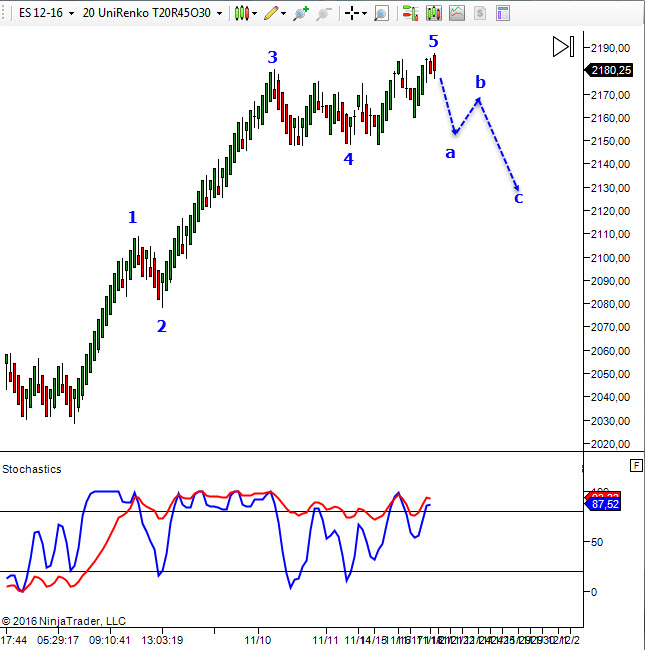Click the wave label c

pyautogui.click(x=518, y=198)
